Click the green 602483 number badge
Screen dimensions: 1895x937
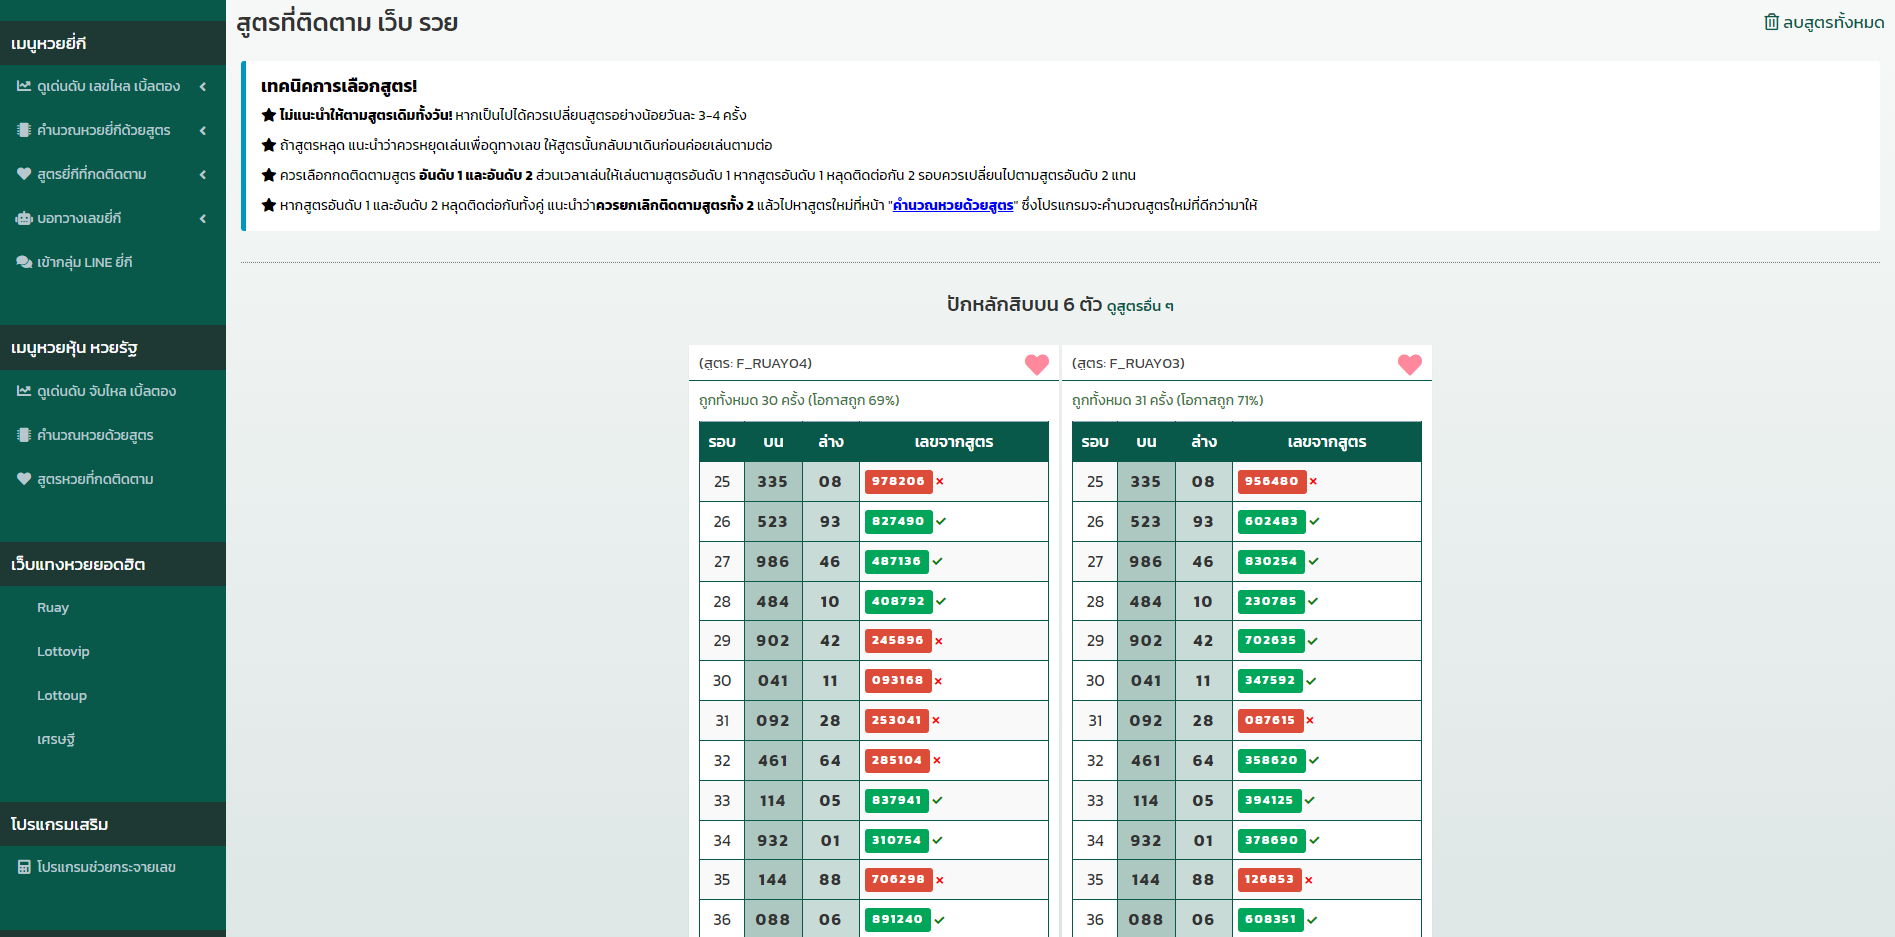point(1271,522)
